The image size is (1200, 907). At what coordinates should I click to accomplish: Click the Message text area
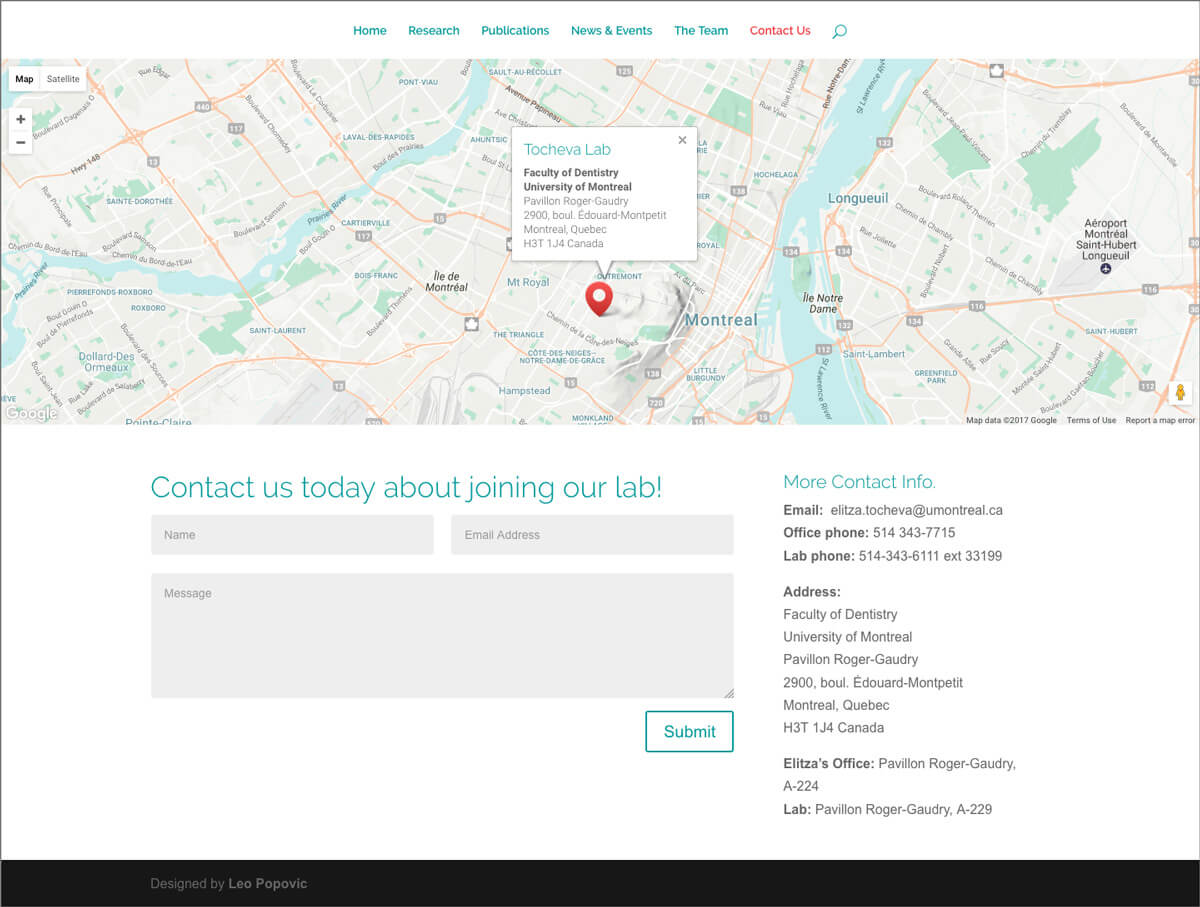click(442, 636)
